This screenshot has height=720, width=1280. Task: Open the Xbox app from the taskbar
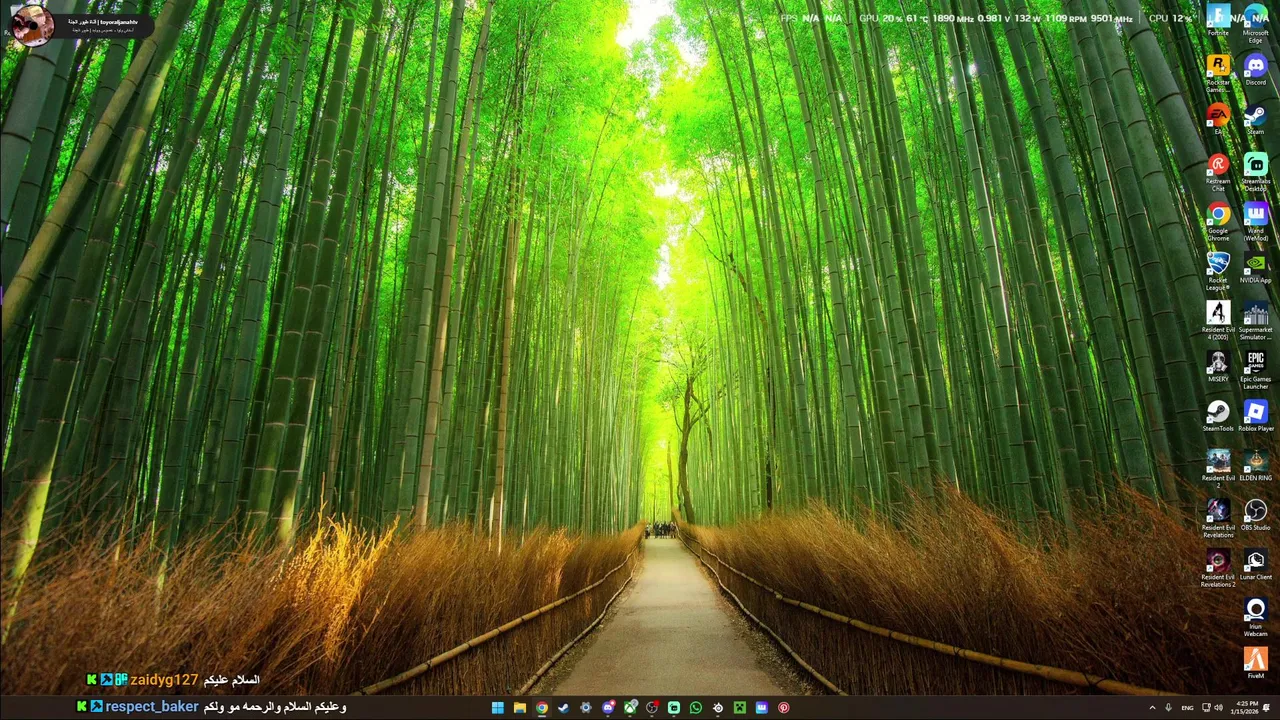(630, 708)
